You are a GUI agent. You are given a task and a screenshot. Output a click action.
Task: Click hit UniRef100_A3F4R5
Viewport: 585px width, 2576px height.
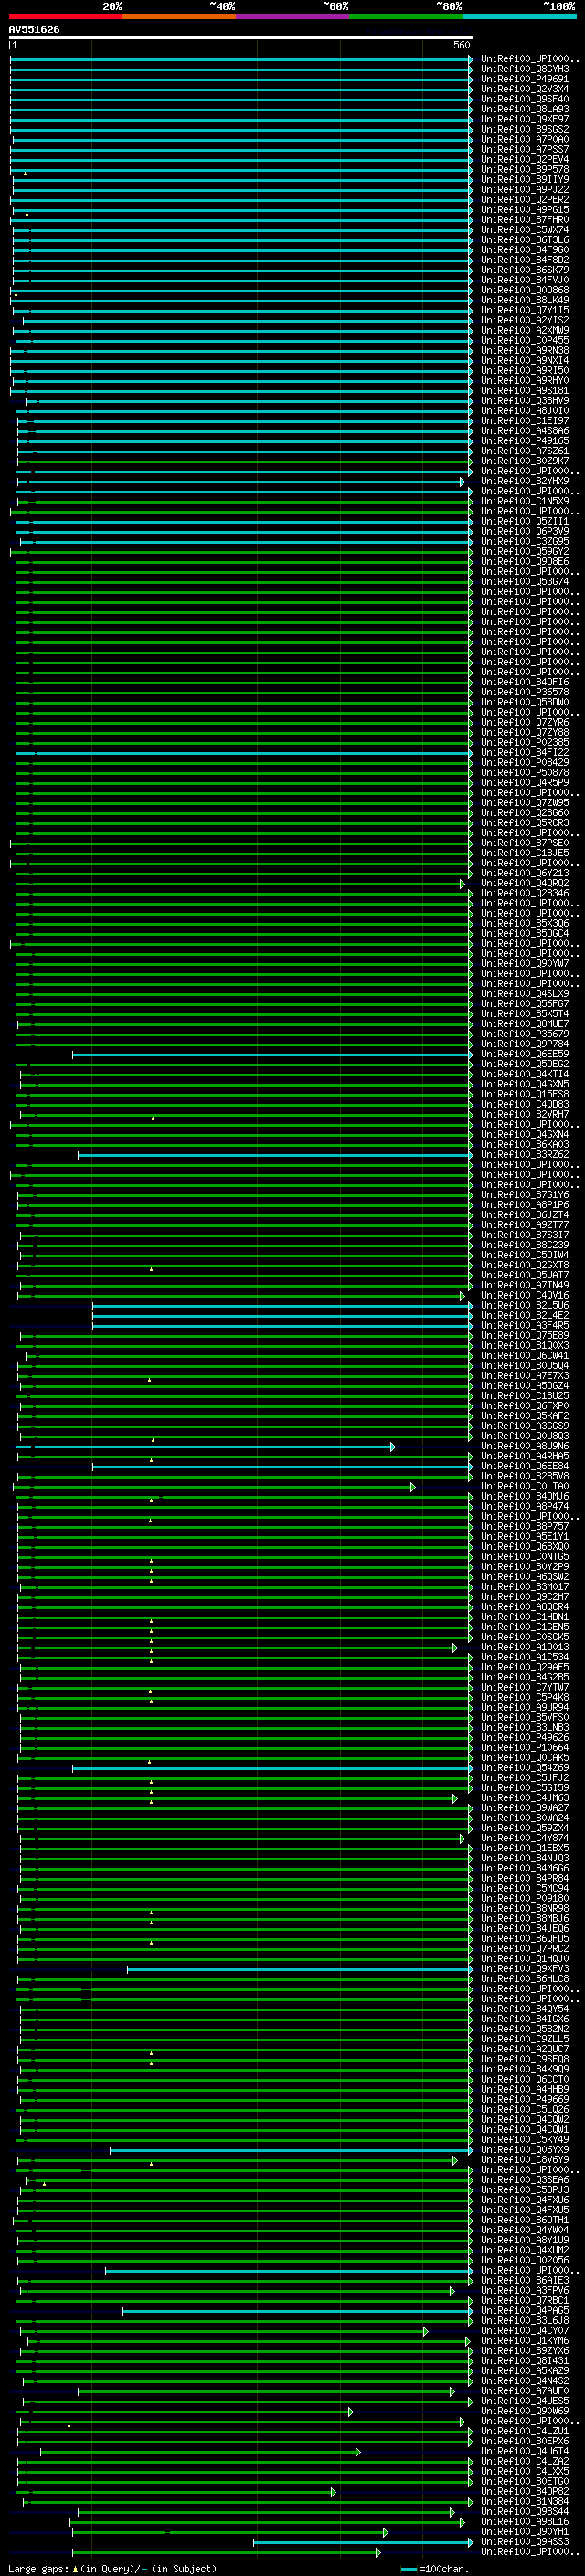tap(525, 1325)
